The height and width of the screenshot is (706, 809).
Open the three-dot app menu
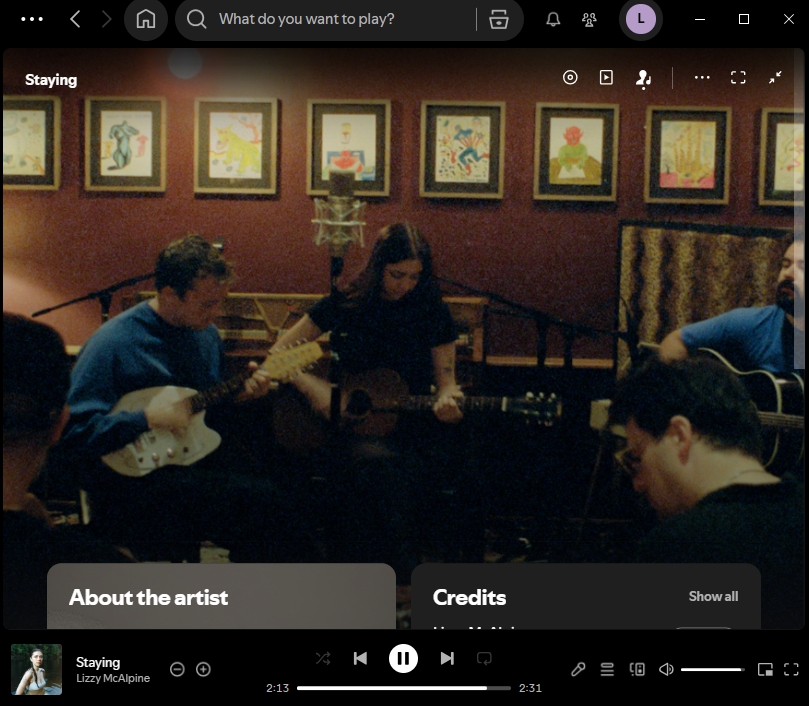(x=31, y=19)
